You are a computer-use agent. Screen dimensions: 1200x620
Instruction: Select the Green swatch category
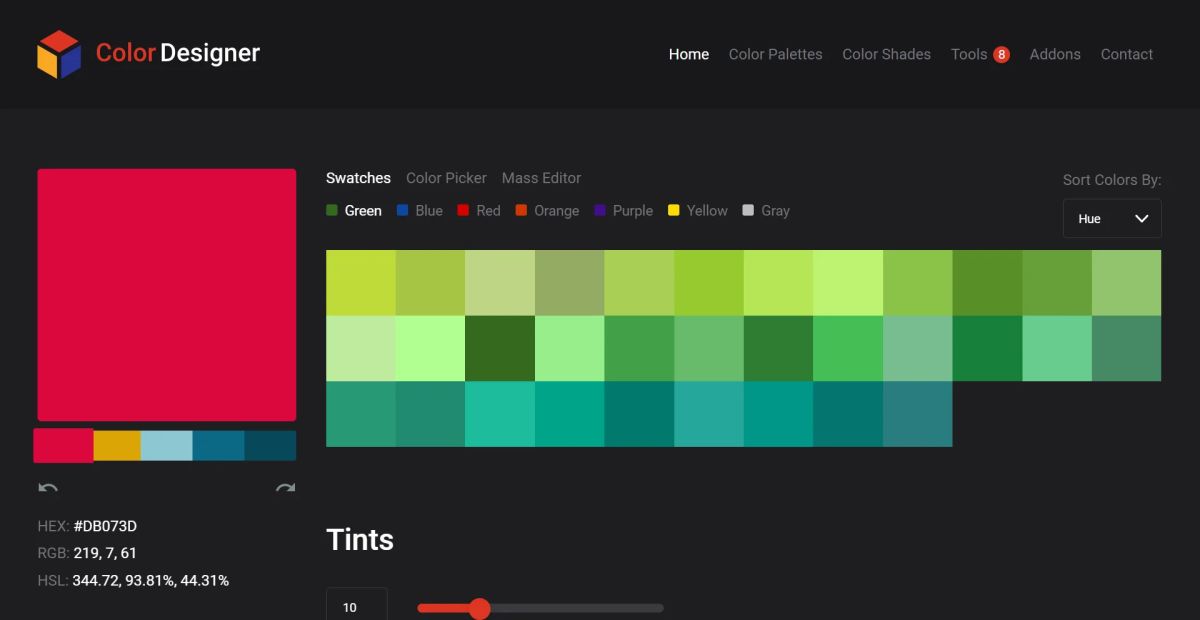[354, 210]
